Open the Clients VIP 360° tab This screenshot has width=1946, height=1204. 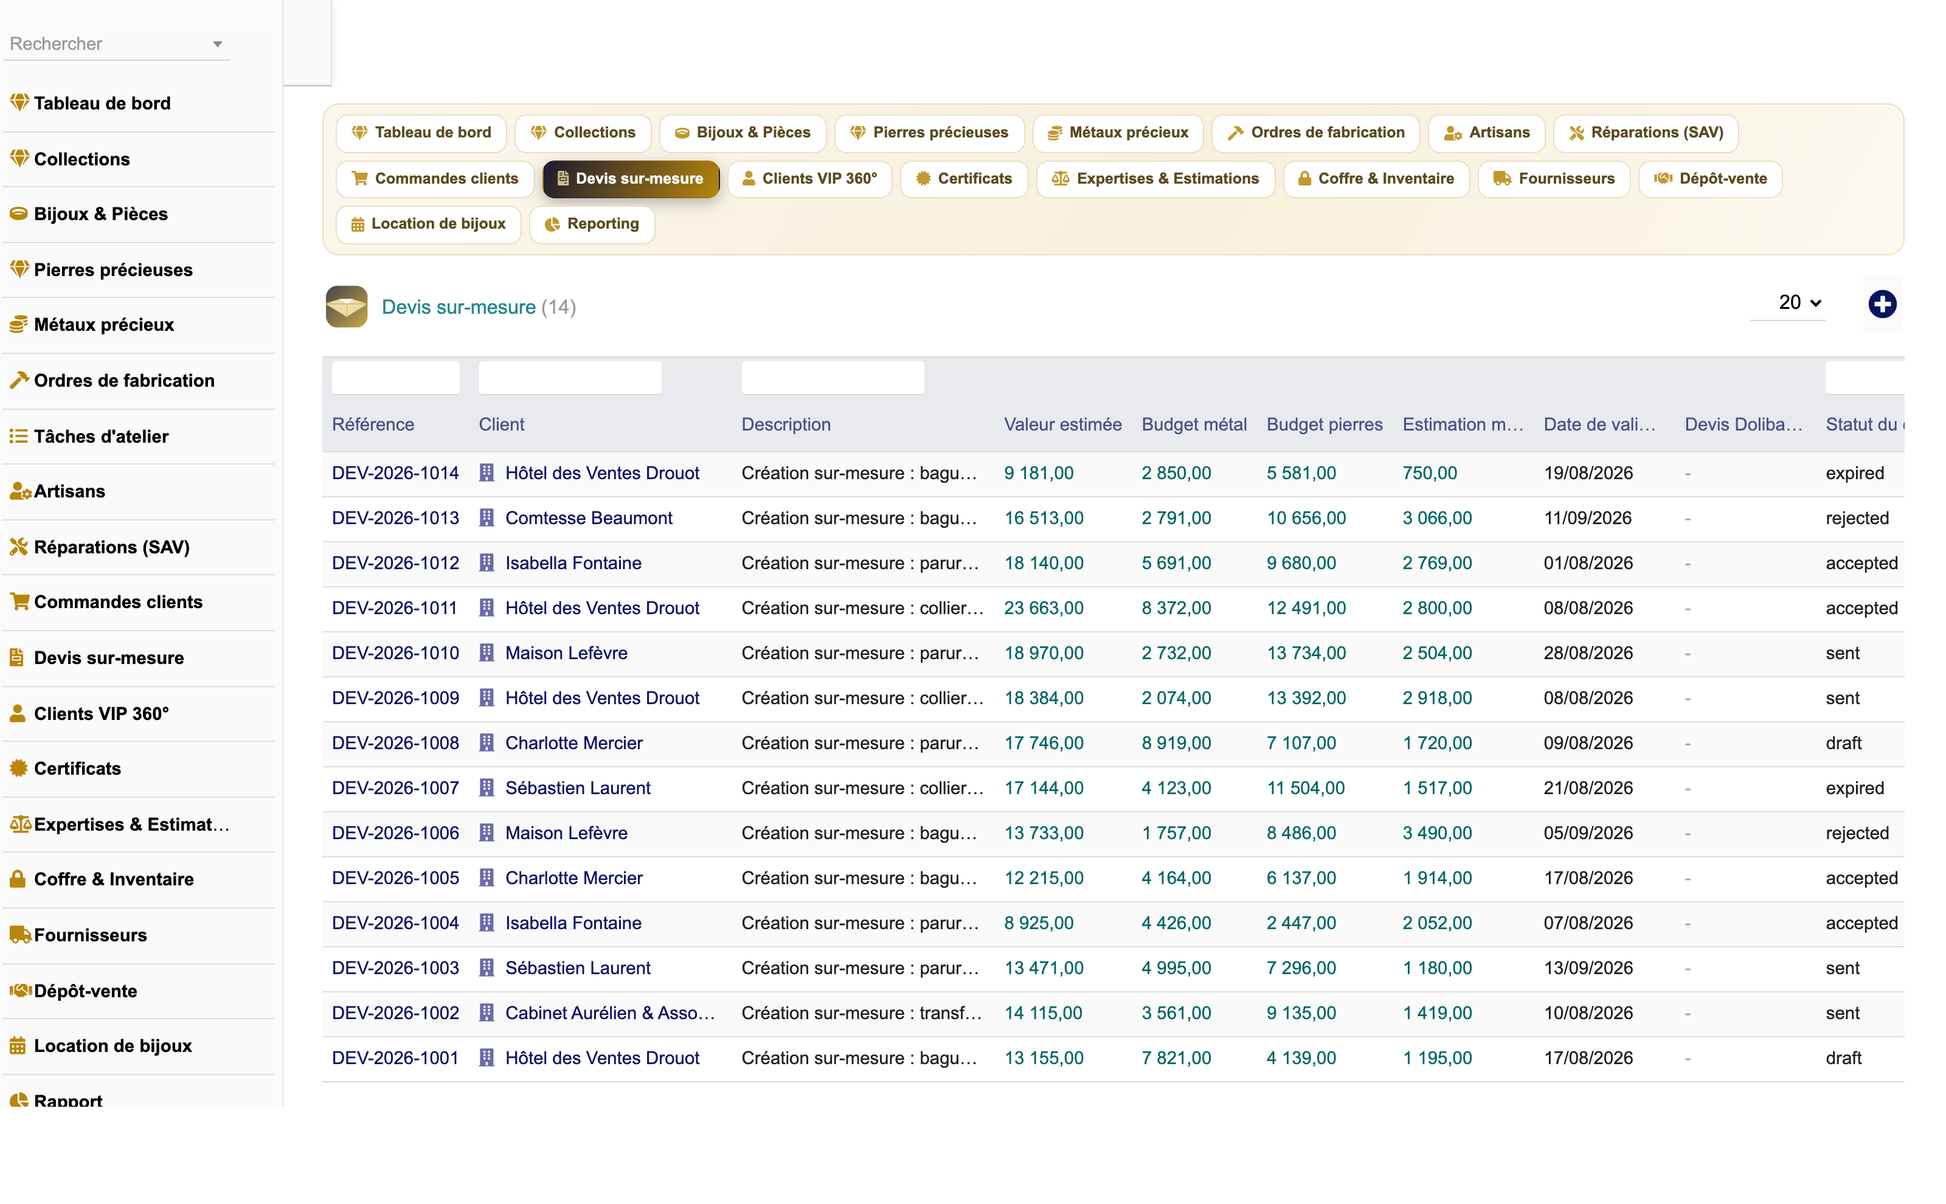point(810,178)
